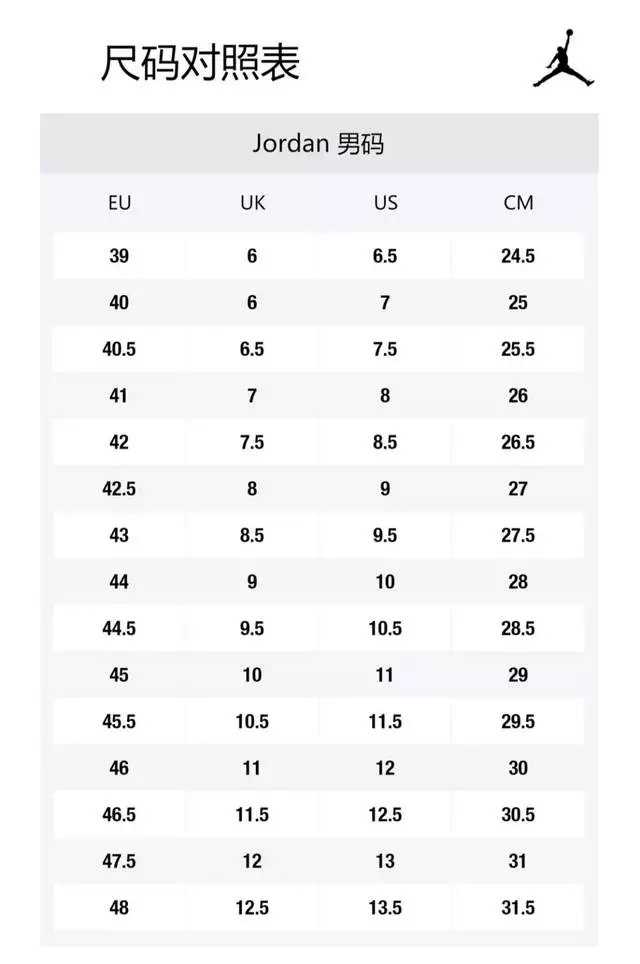Click EU size 42.5 cell

(119, 489)
